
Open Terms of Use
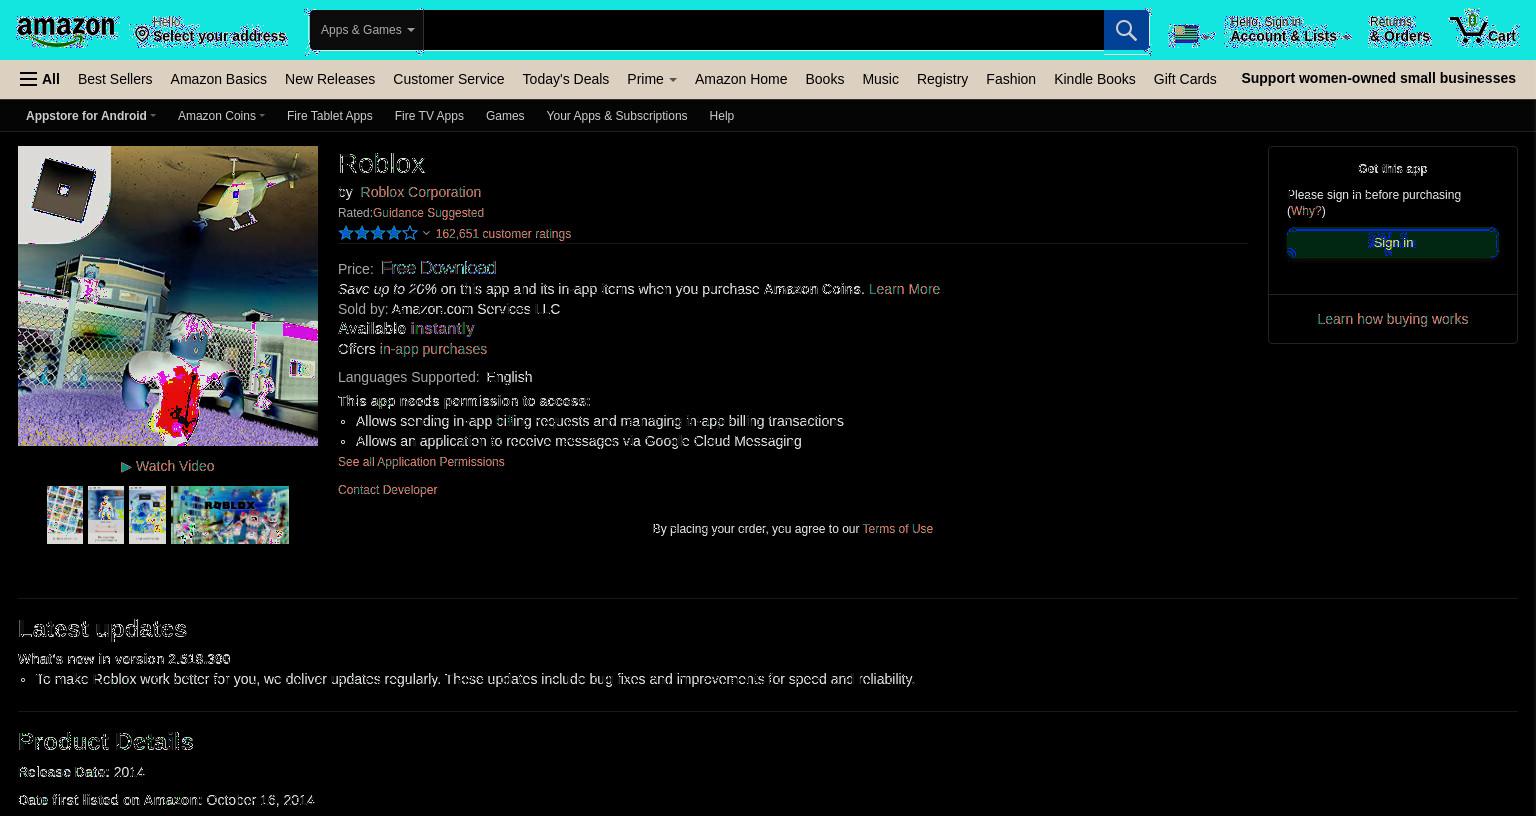pos(897,529)
